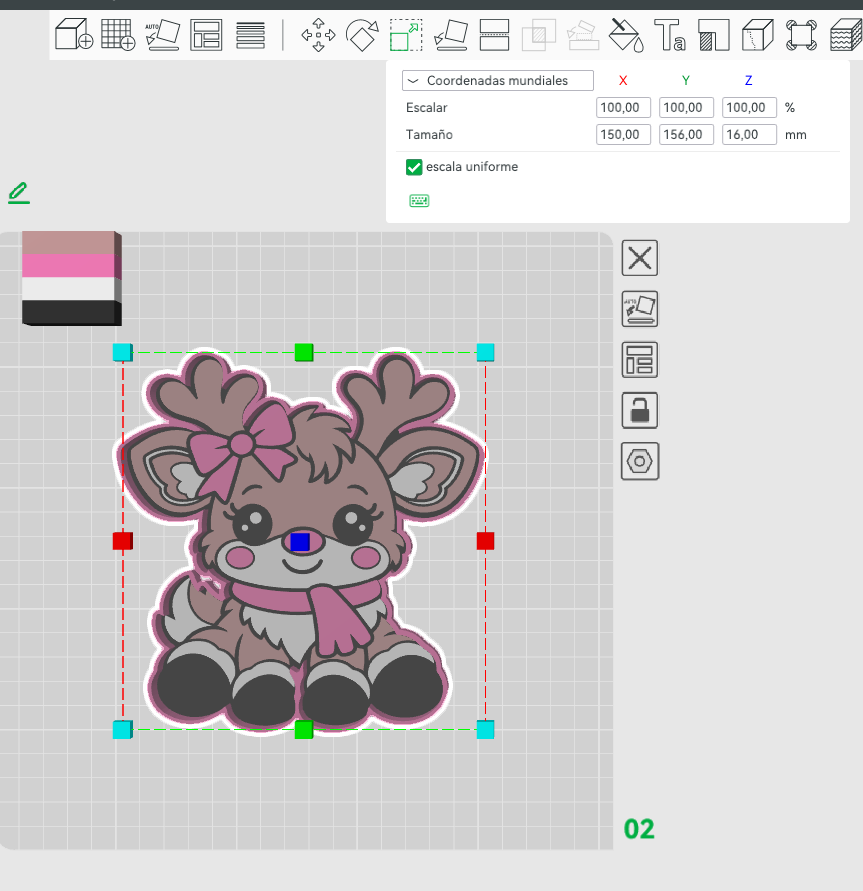Toggle the active Scale tool
Screen dimensions: 863x891
406,35
